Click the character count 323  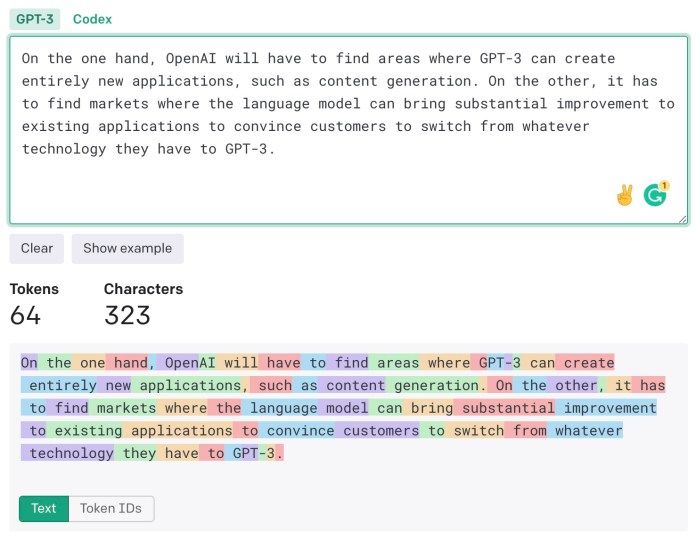click(x=127, y=315)
